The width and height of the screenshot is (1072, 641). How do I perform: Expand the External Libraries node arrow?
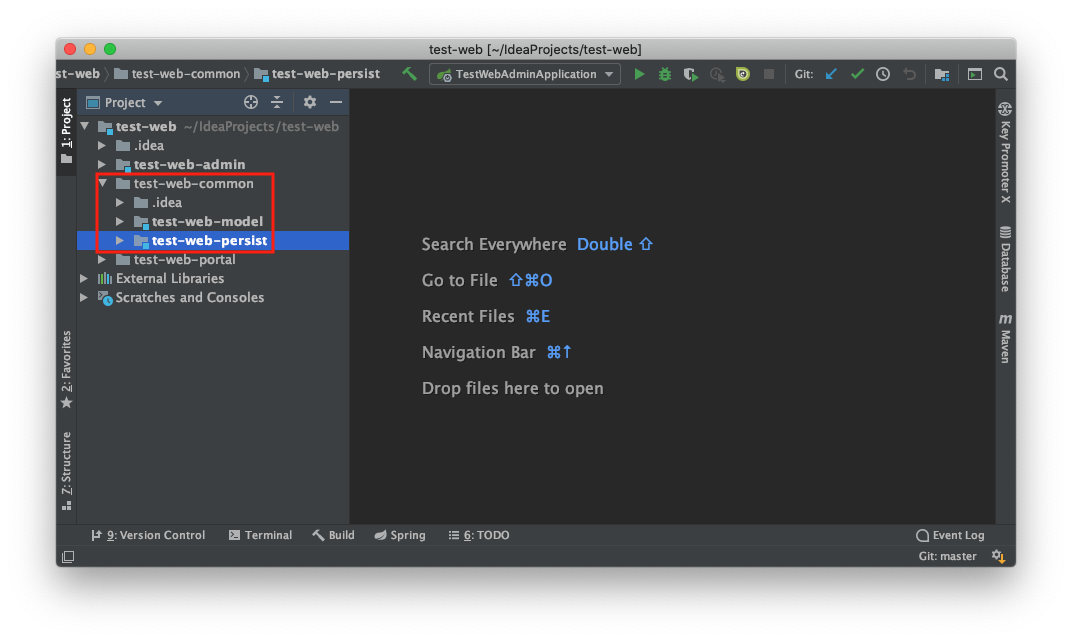[84, 278]
